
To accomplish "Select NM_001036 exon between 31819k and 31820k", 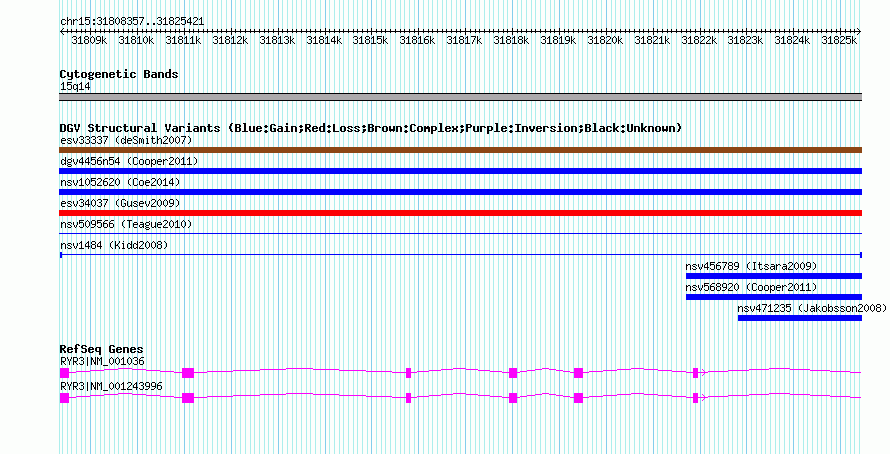I will [x=578, y=373].
